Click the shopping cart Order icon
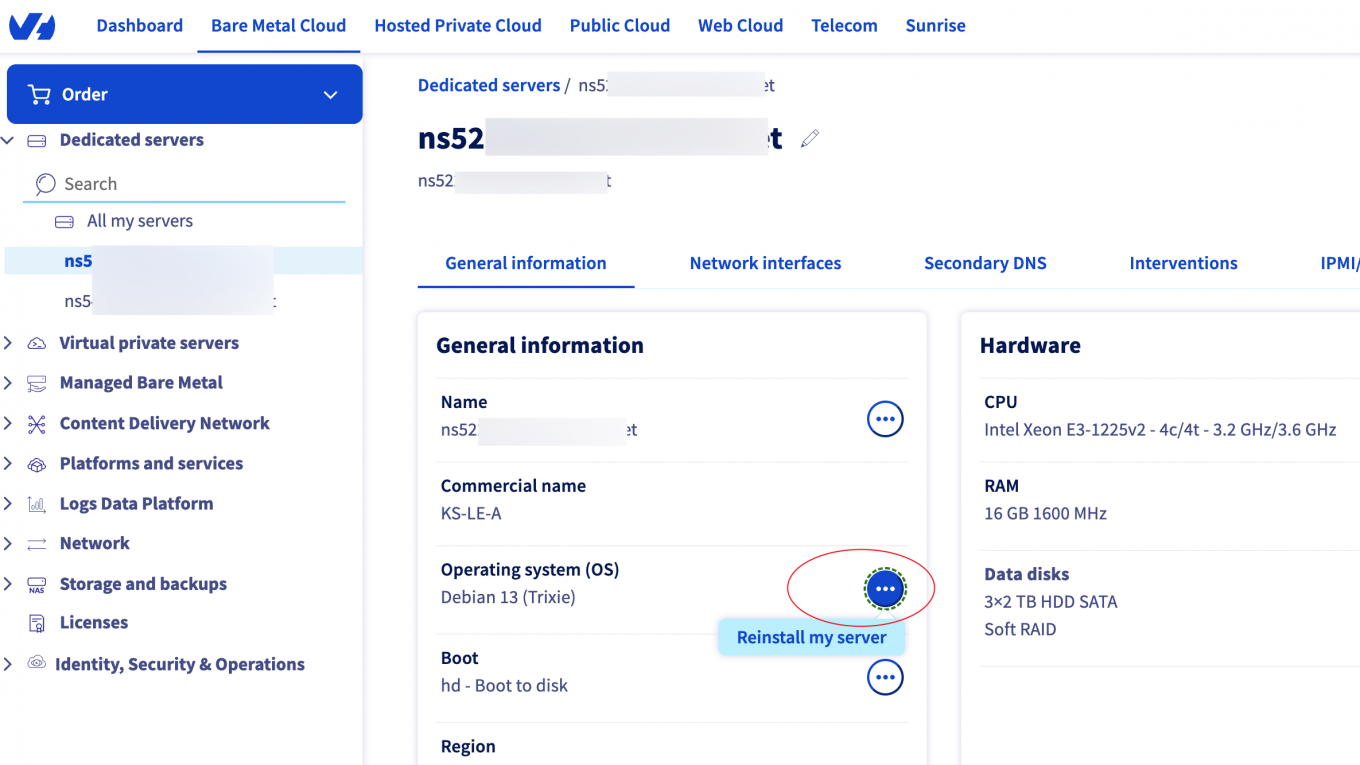 (x=40, y=95)
